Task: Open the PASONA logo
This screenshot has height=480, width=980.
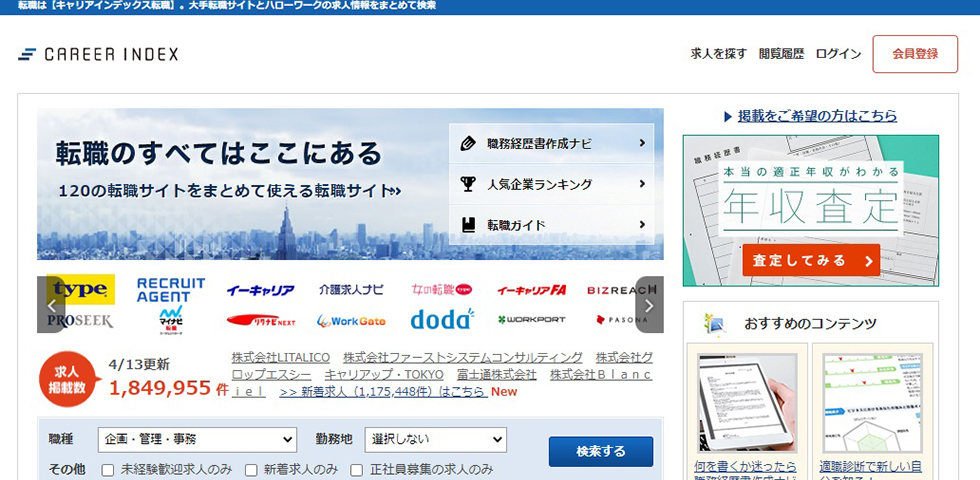Action: tap(622, 319)
